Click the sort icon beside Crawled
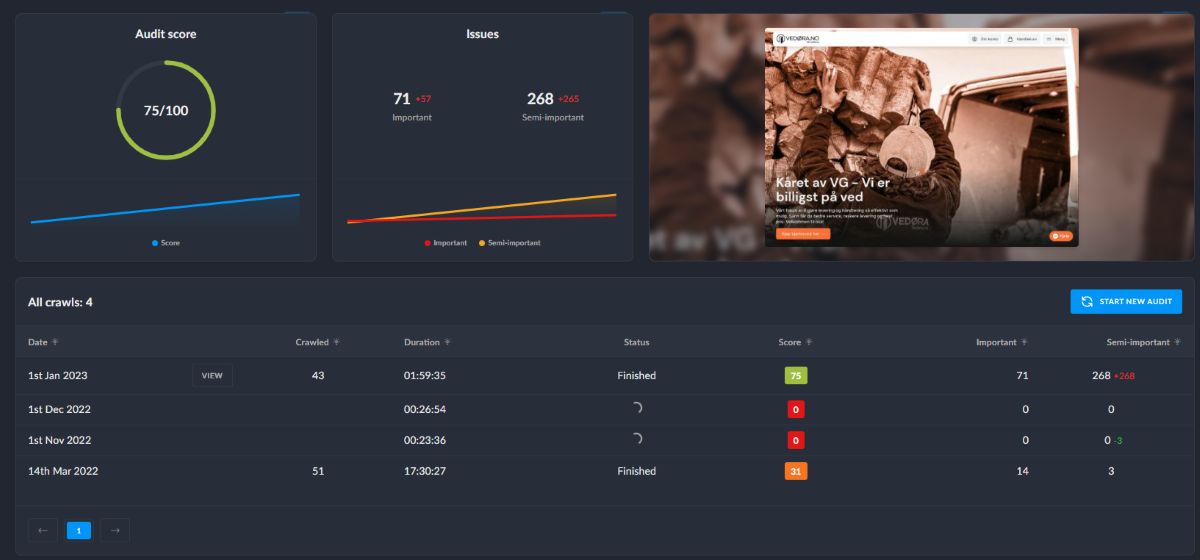 tap(337, 342)
